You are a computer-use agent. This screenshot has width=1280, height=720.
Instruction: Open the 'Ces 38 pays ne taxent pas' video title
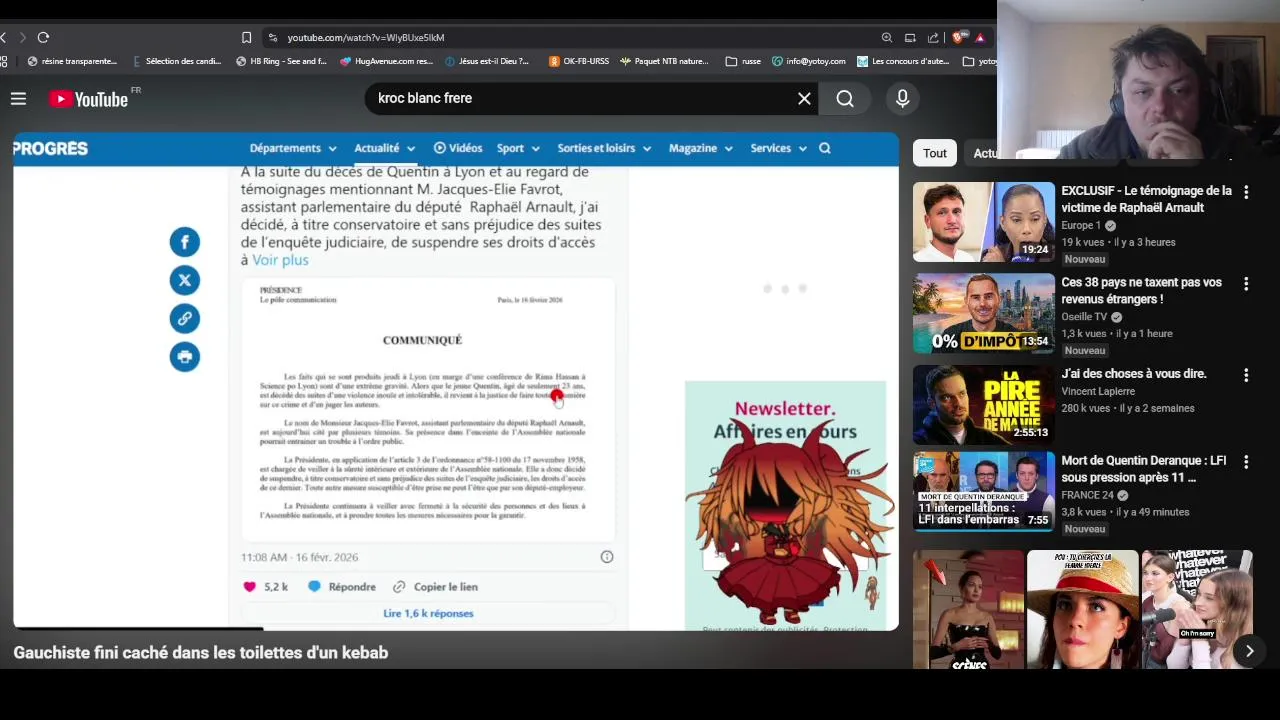coord(1142,291)
